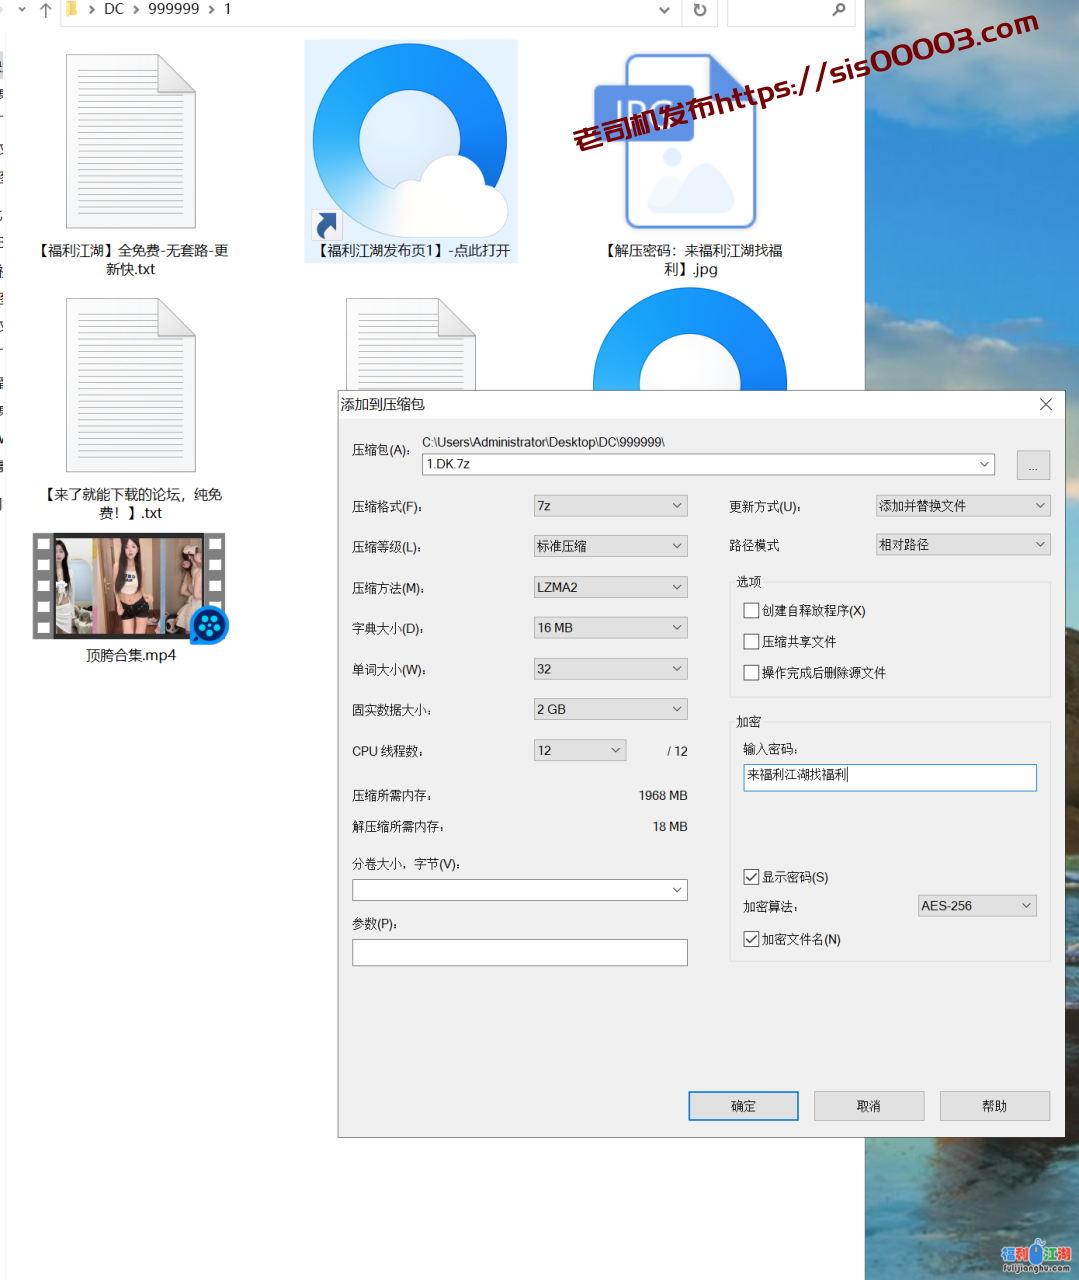Expand the 更新方式 添加并替换文件 dropdown
Viewport: 1079px width, 1280px height.
(x=961, y=506)
